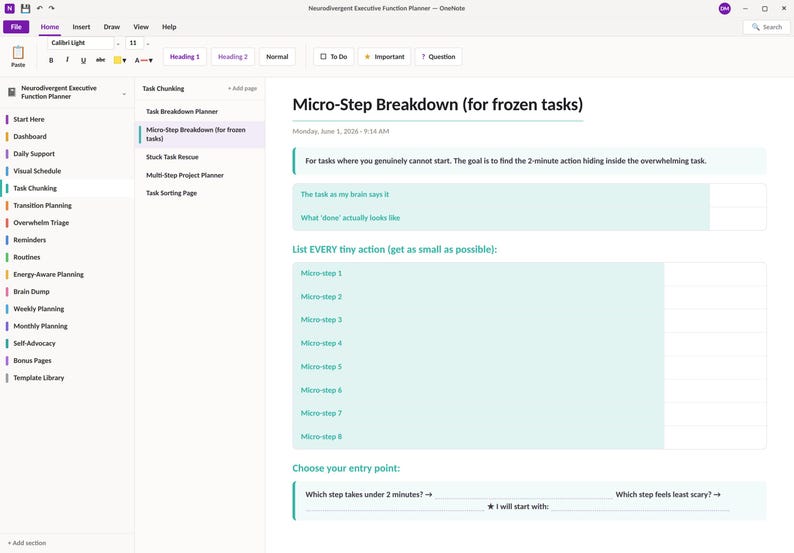794x553 pixels.
Task: Open the highlight color dropdown arrow
Action: point(125,61)
